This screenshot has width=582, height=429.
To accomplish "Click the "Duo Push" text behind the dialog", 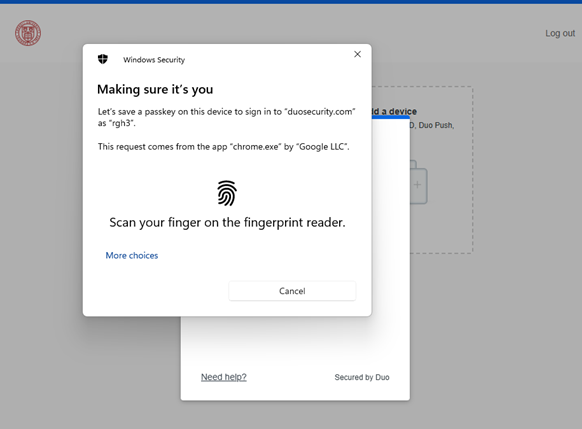I will [436, 125].
